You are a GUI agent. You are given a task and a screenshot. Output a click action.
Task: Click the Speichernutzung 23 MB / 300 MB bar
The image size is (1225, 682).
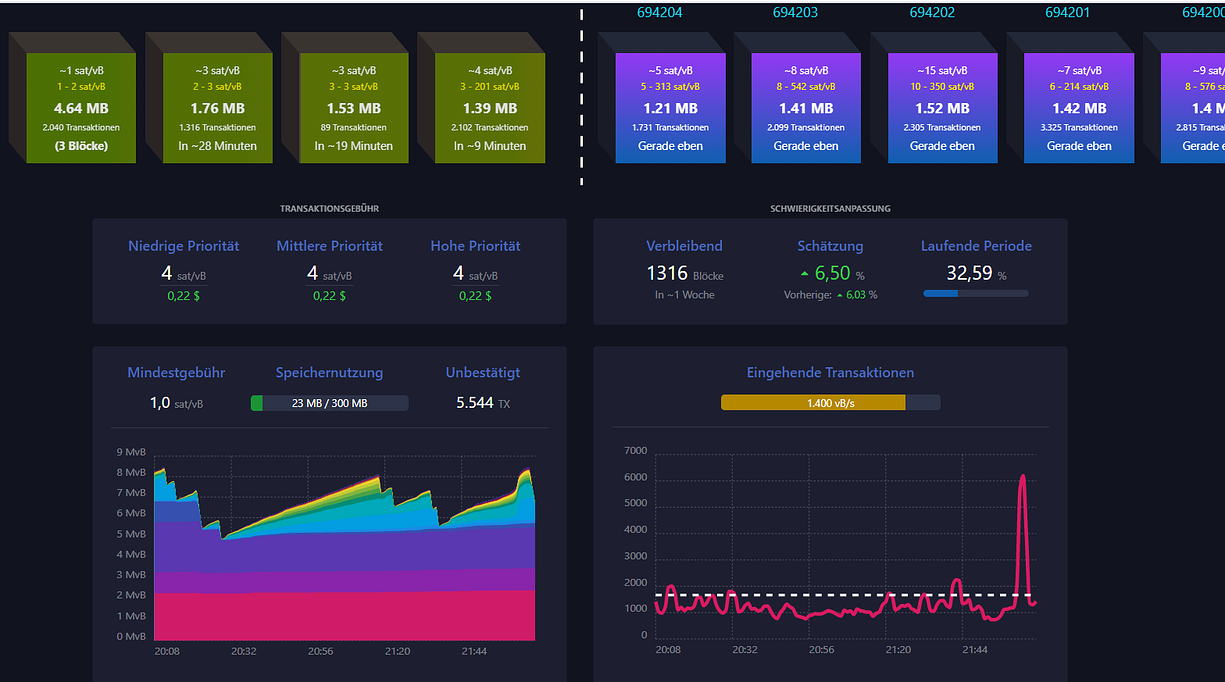[329, 403]
